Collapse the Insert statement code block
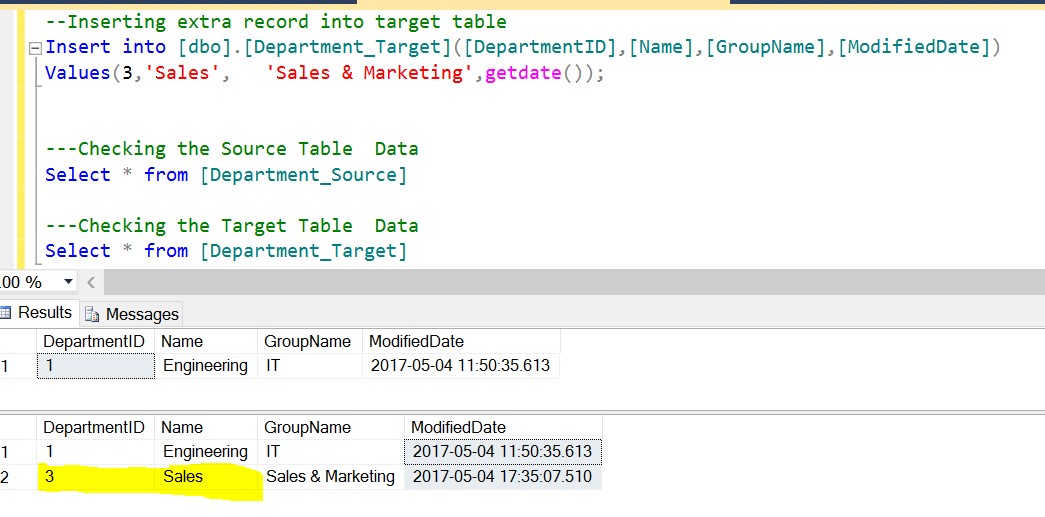This screenshot has height=517, width=1045. point(37,48)
